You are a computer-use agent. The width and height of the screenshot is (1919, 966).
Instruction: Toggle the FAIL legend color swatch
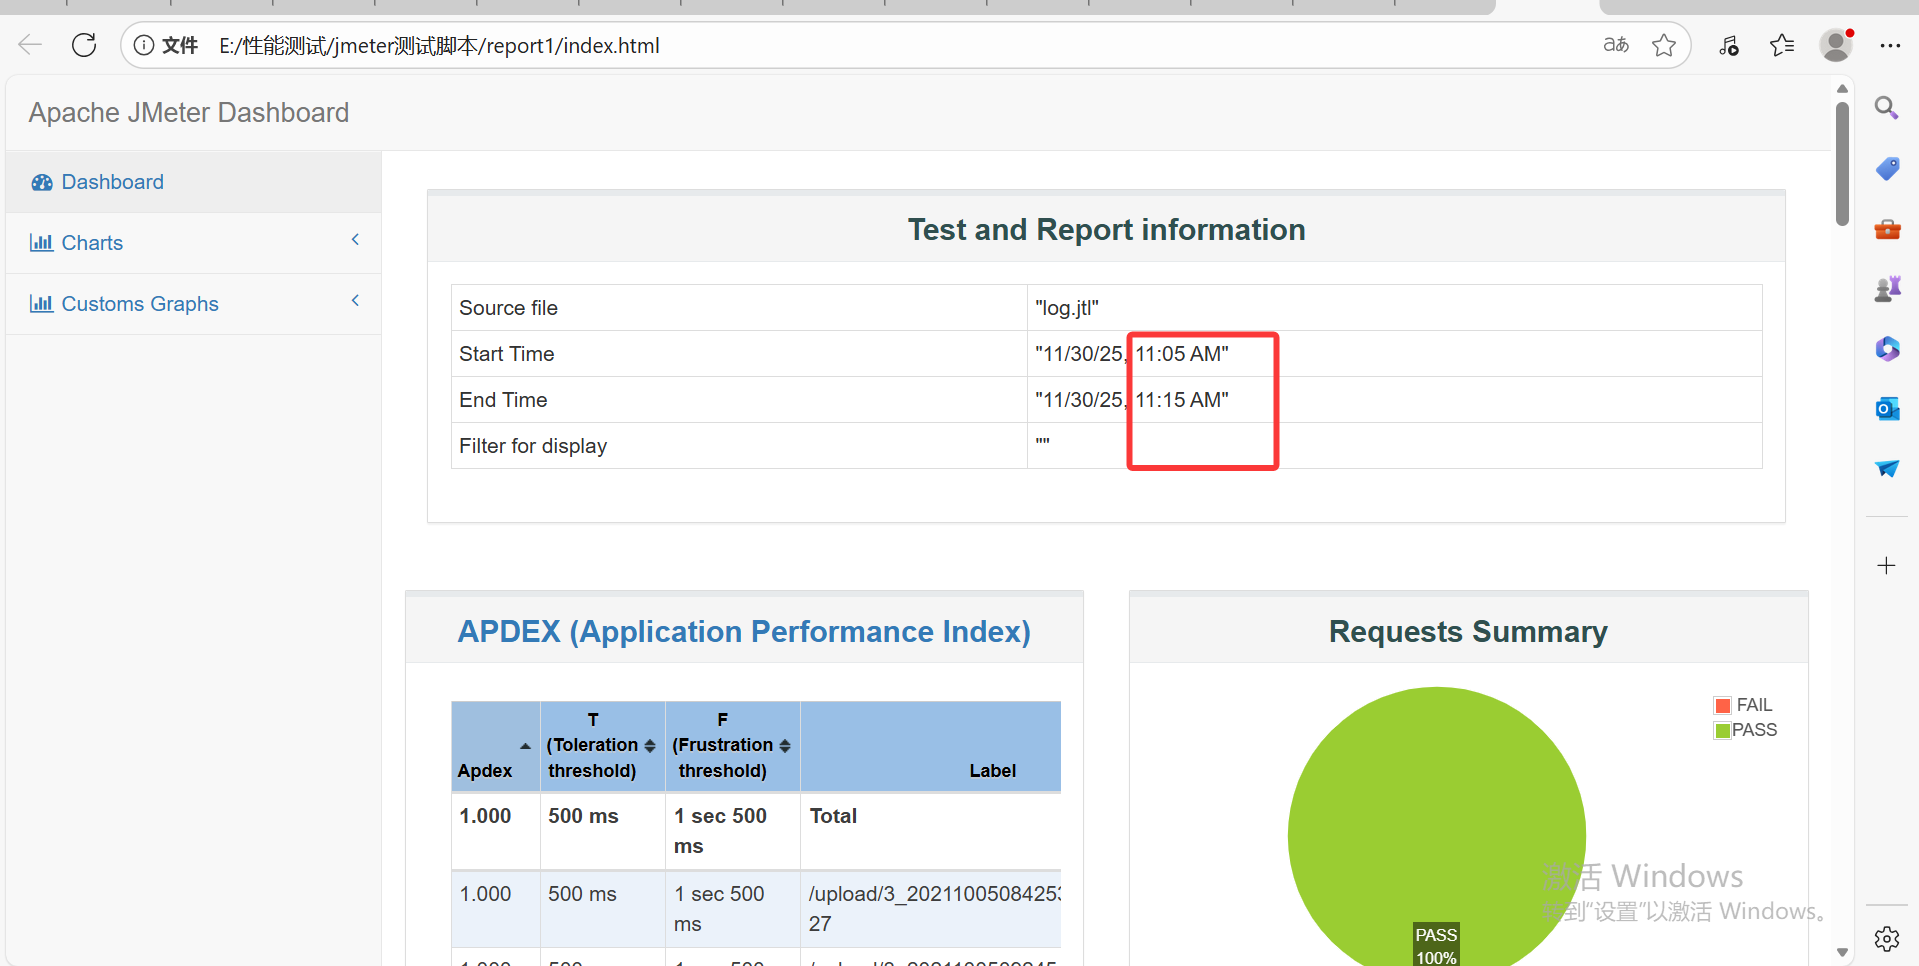(1723, 706)
